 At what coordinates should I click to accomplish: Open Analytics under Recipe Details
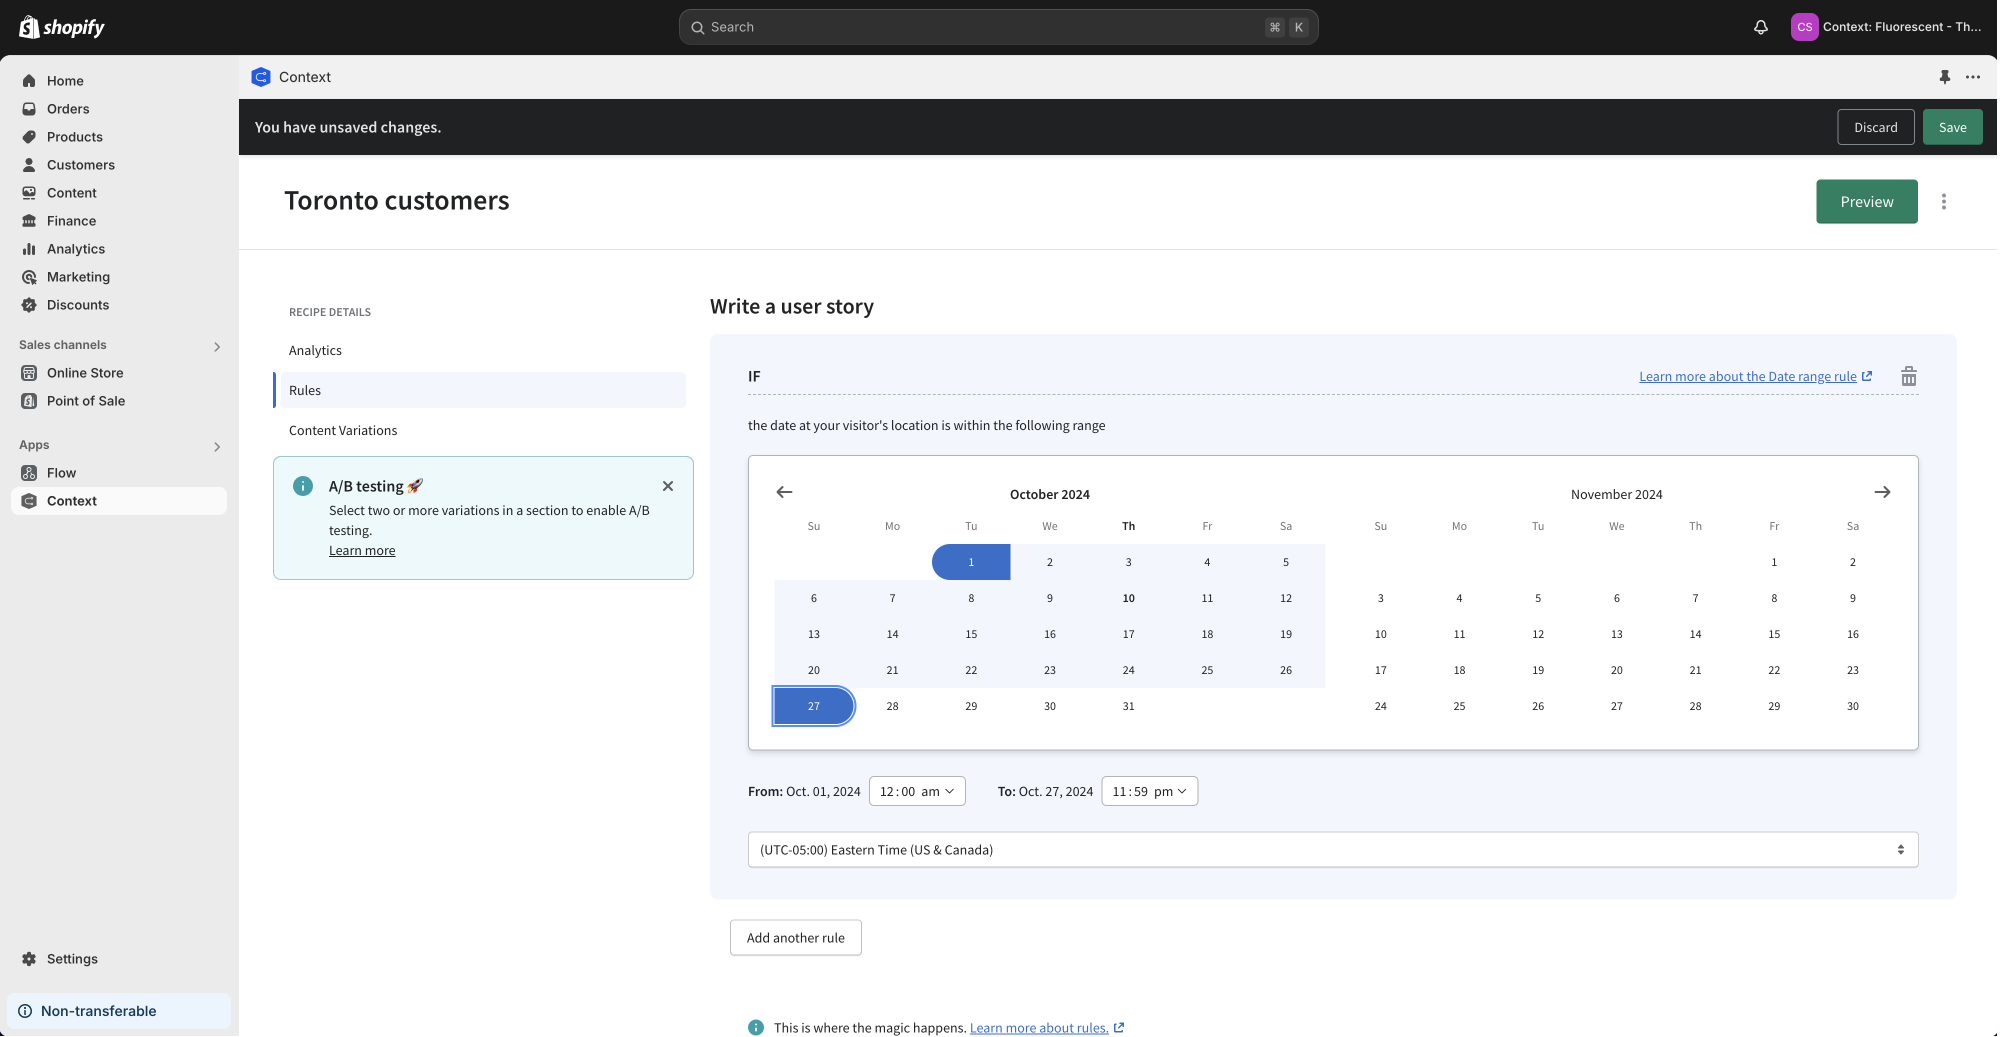315,351
